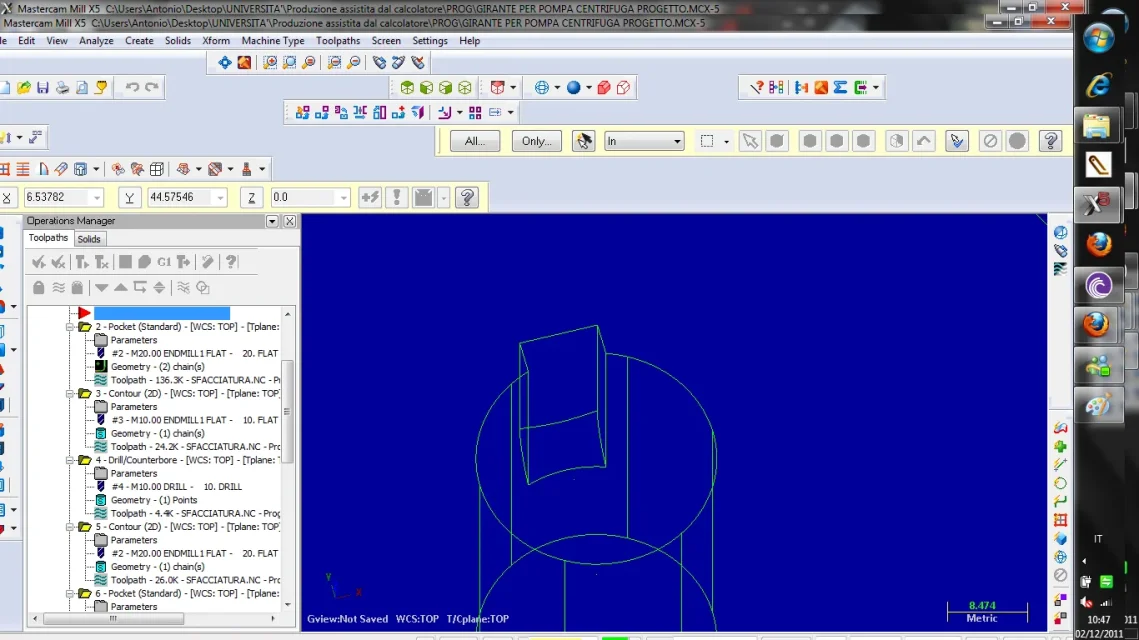Collapse operation 5 - Contour (2D) tree node
The image size is (1139, 640).
pos(70,527)
